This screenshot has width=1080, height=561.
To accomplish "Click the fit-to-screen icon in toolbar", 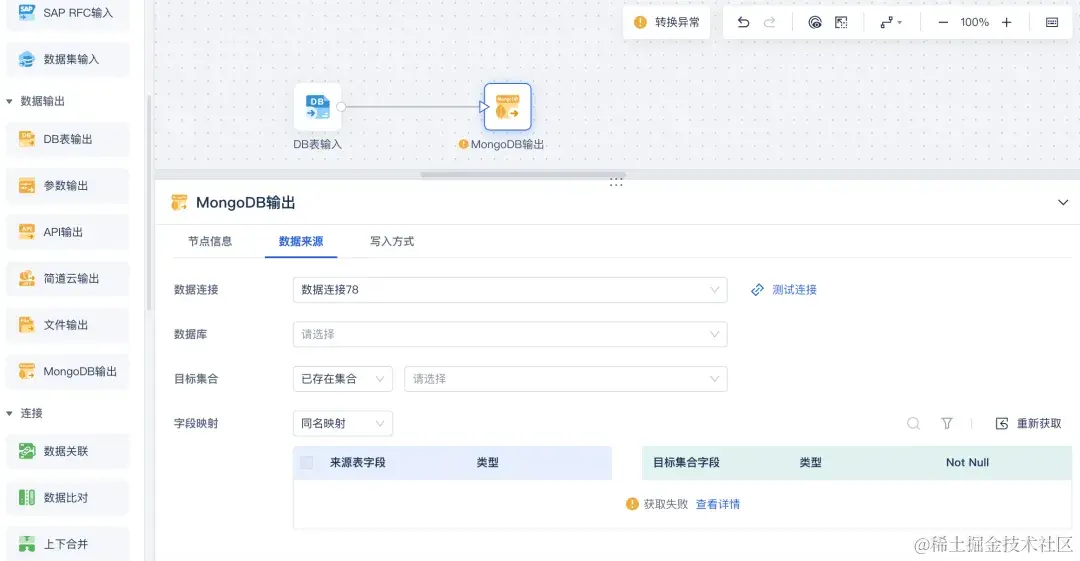I will [x=841, y=22].
